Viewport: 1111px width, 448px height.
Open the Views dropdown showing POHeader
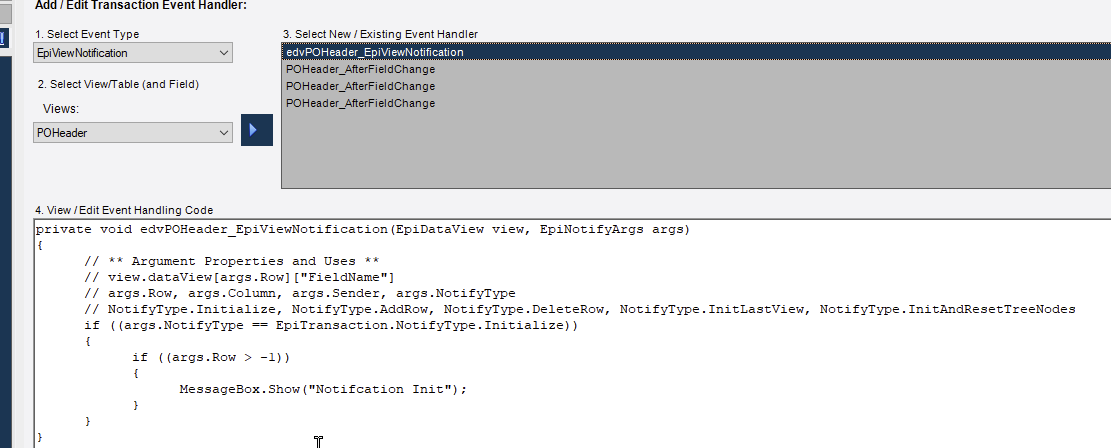132,133
